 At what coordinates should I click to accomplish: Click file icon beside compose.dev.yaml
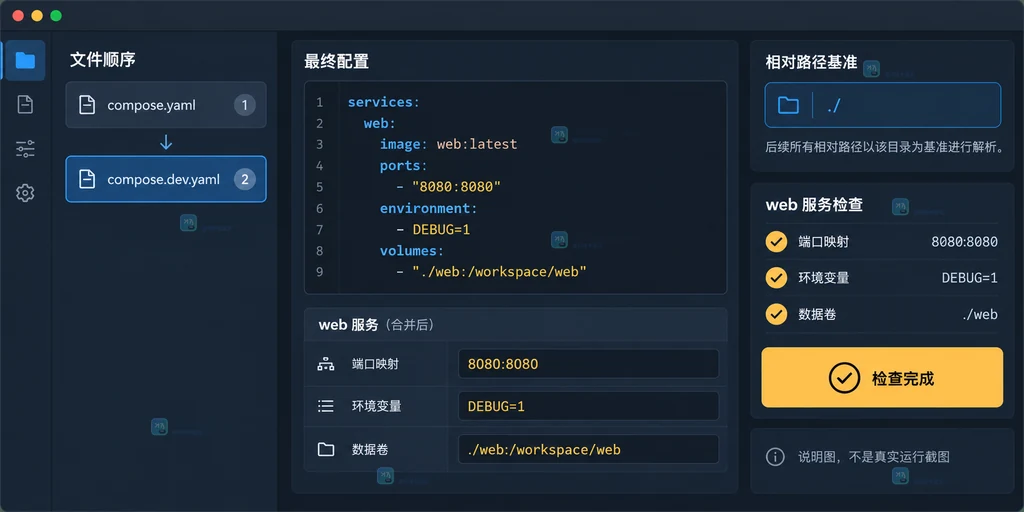[87, 180]
